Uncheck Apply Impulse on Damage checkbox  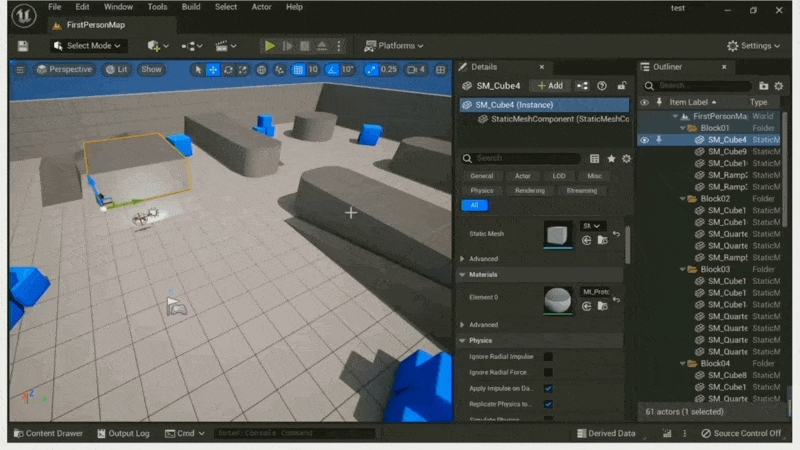click(548, 388)
